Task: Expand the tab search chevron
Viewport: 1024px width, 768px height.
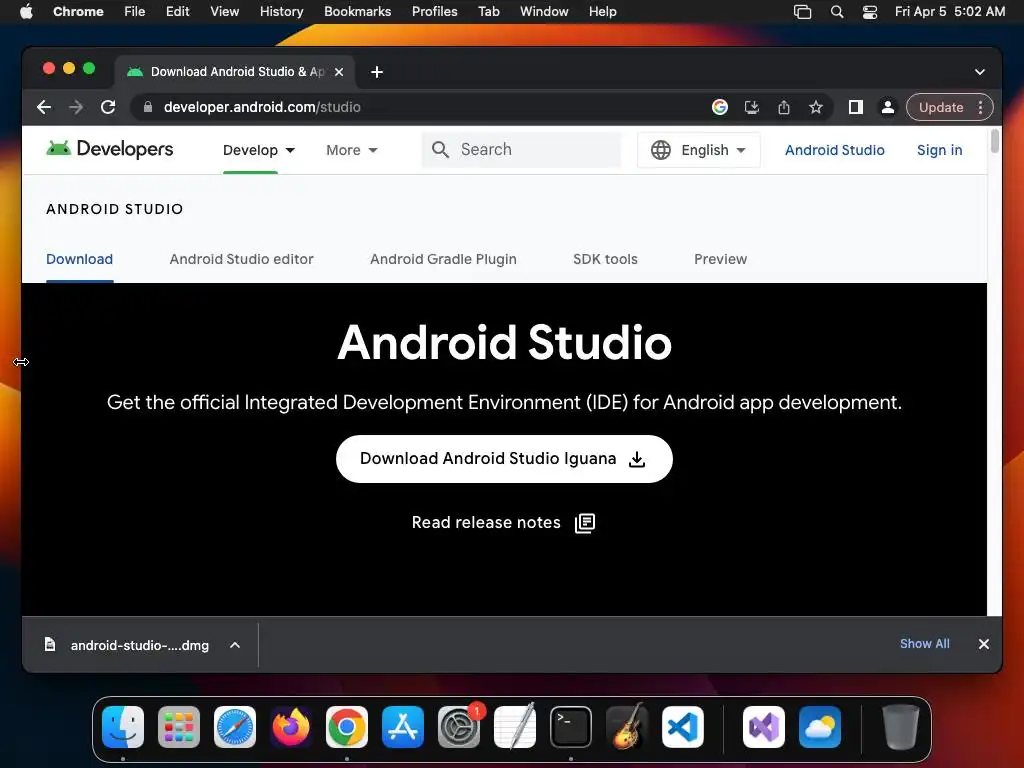Action: 980,72
